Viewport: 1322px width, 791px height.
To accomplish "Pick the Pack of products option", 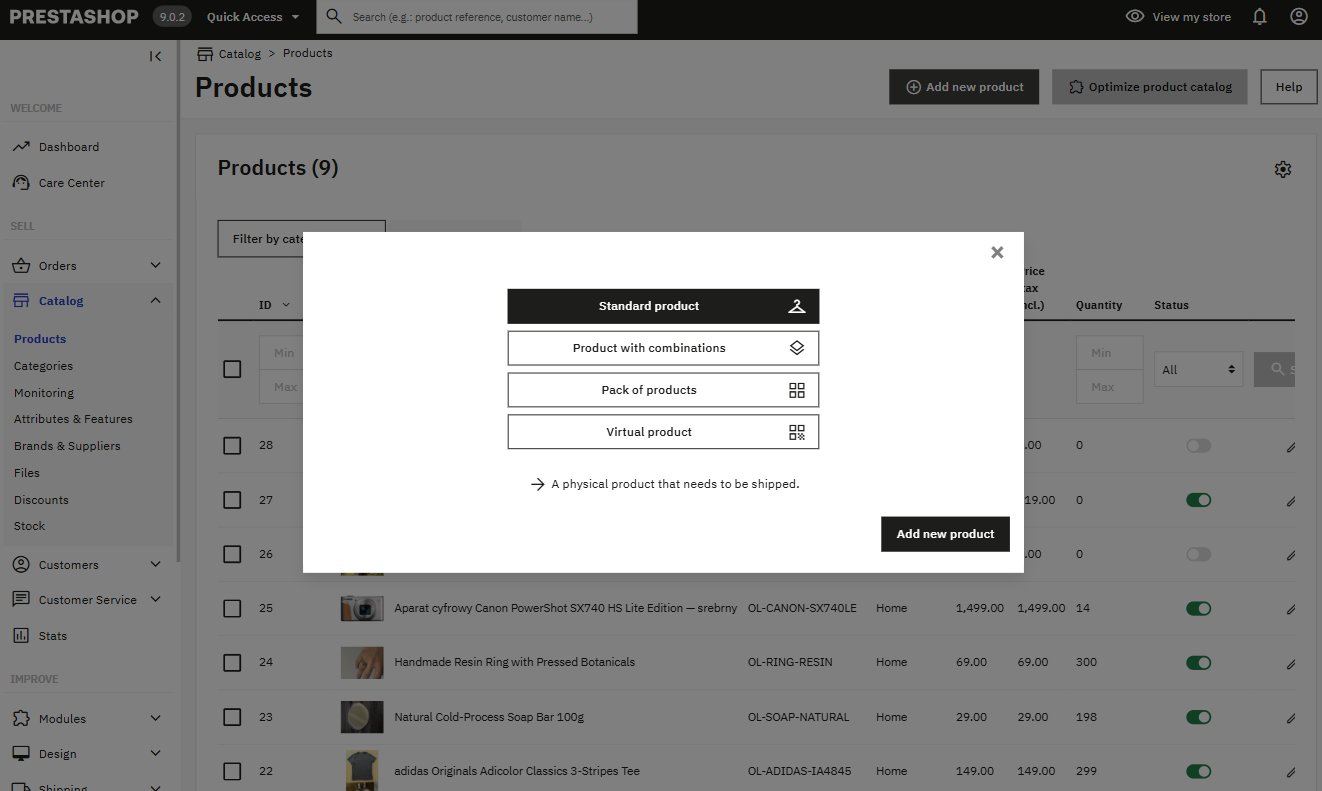I will tap(663, 390).
